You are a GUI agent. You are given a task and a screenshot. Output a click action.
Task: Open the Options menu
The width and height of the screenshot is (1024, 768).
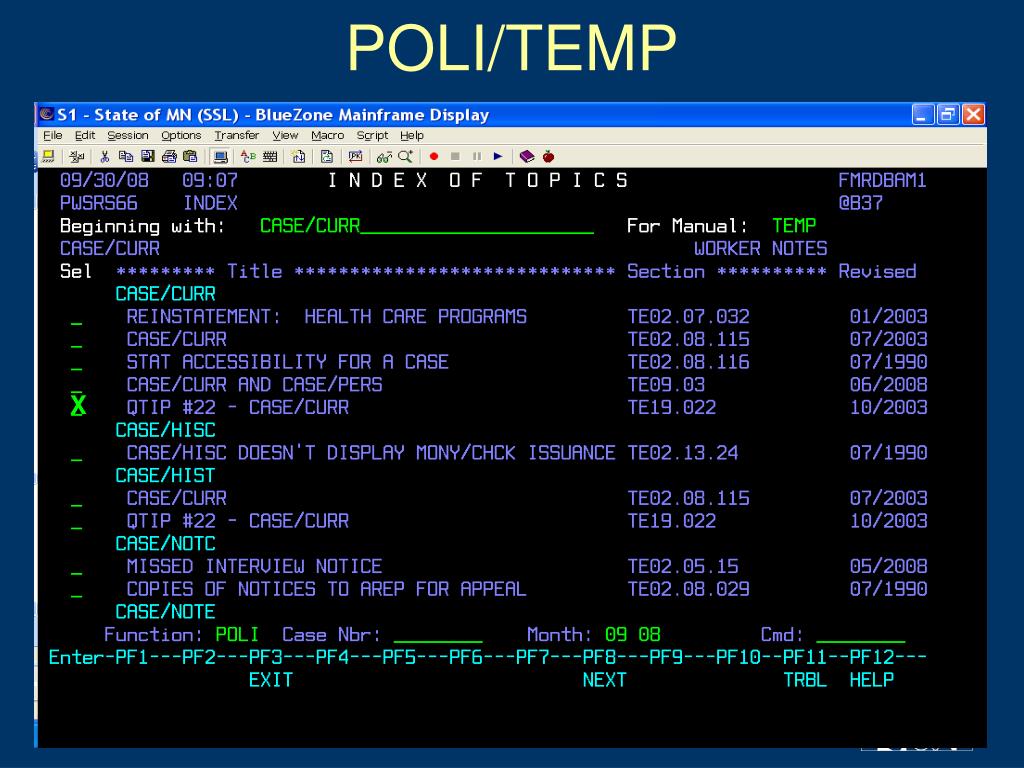[181, 135]
